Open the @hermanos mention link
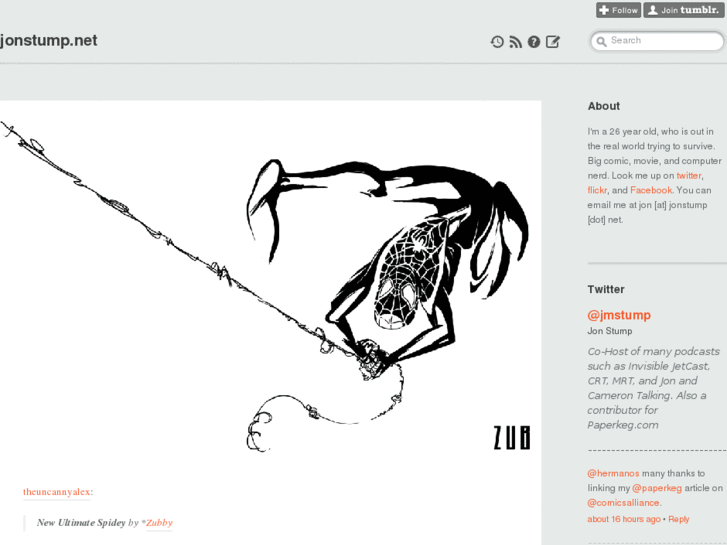Screen dimensions: 727x545 pyautogui.click(x=613, y=473)
